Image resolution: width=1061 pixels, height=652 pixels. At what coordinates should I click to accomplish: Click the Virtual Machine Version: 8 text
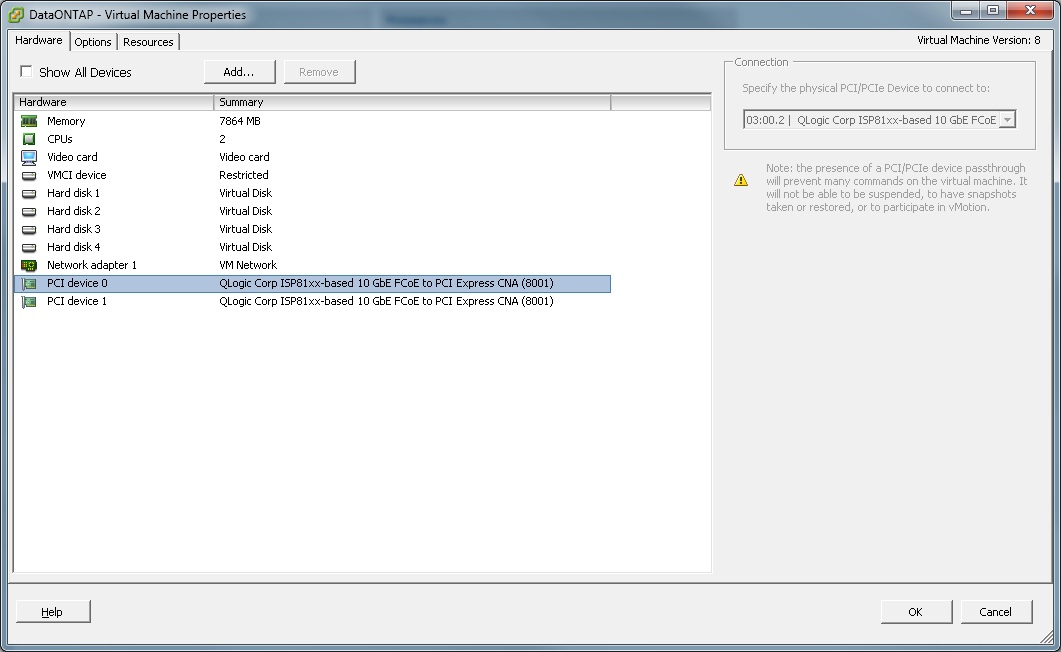[x=978, y=41]
